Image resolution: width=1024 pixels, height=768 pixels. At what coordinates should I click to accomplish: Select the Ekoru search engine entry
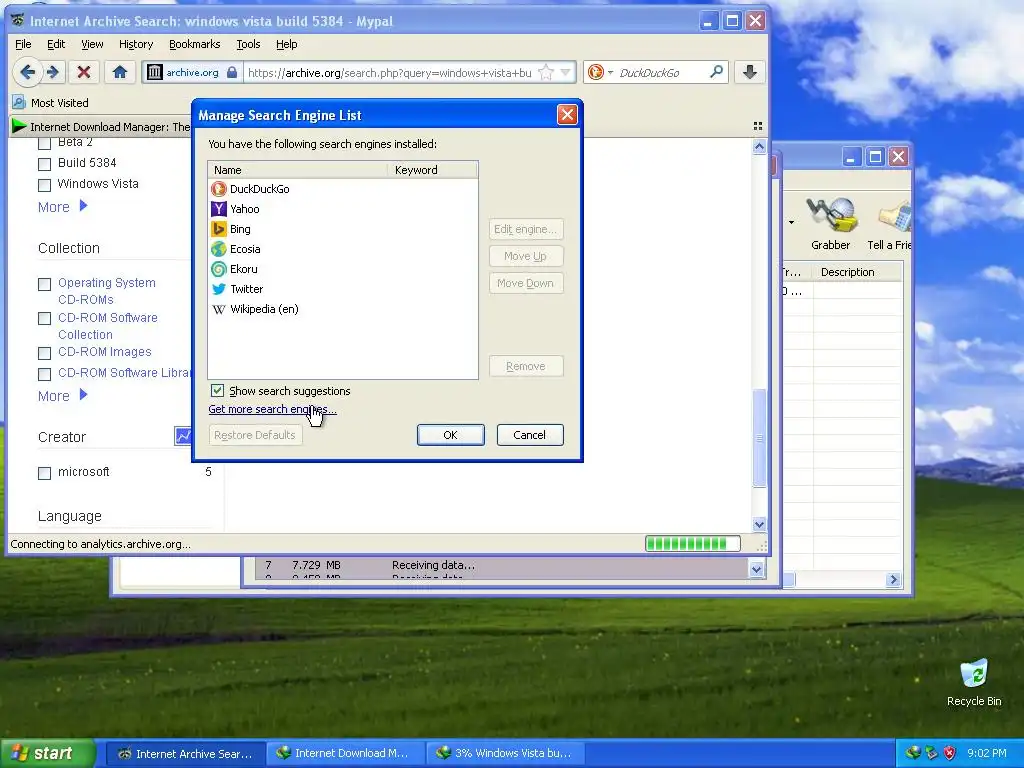pyautogui.click(x=343, y=269)
